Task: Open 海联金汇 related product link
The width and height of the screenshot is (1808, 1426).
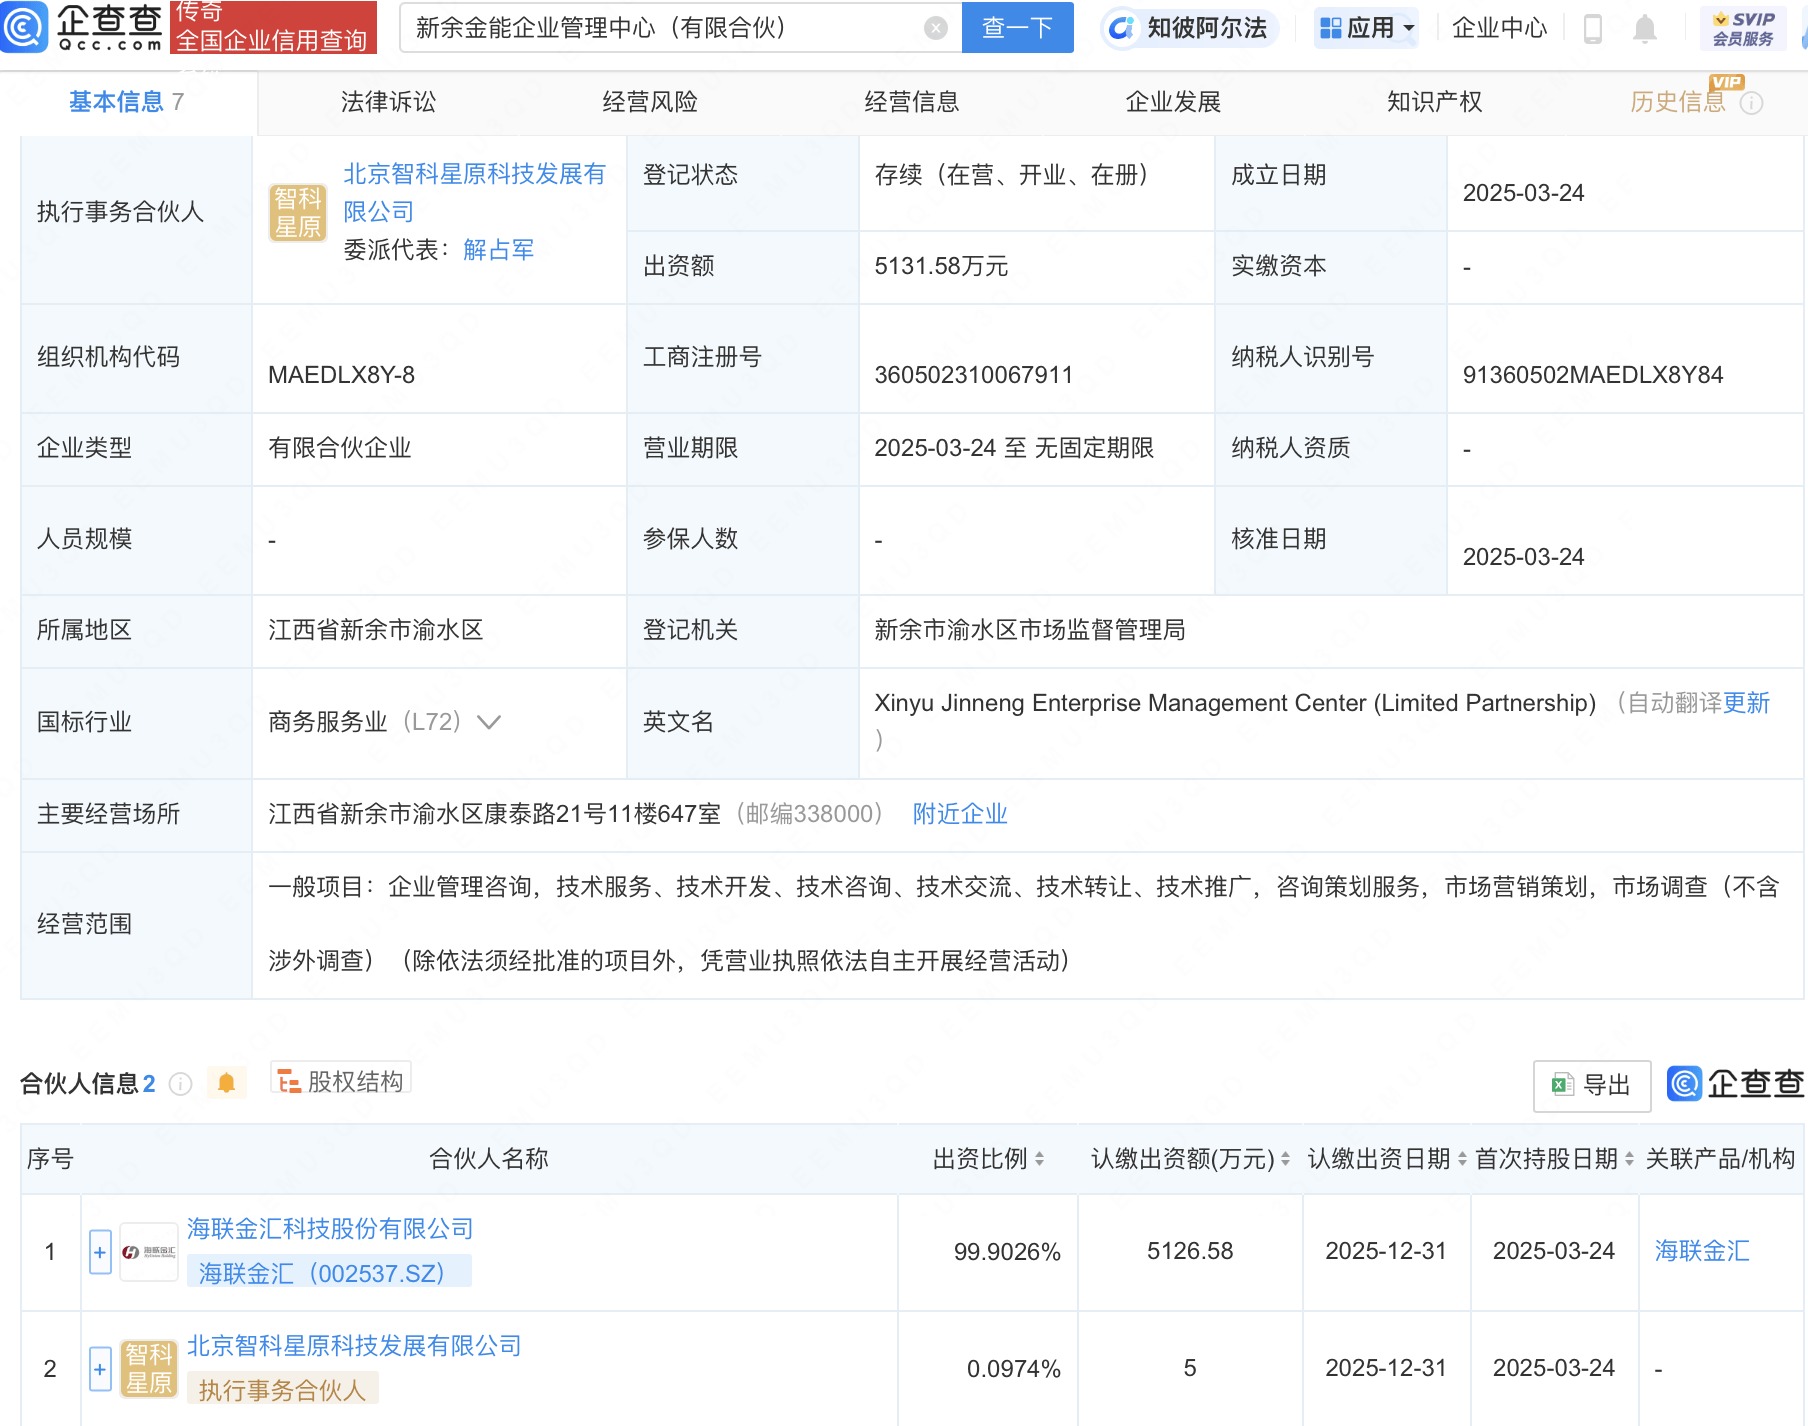Action: (1702, 1251)
